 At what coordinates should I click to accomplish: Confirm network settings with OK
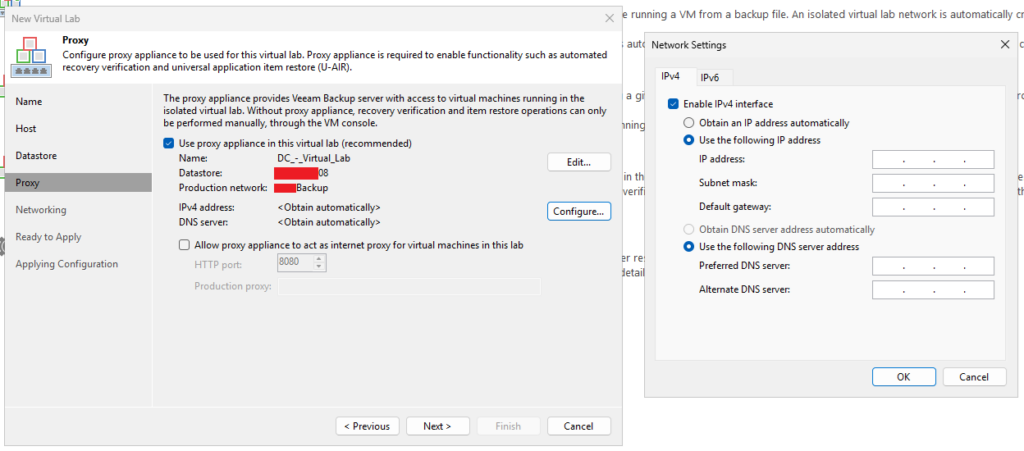903,377
